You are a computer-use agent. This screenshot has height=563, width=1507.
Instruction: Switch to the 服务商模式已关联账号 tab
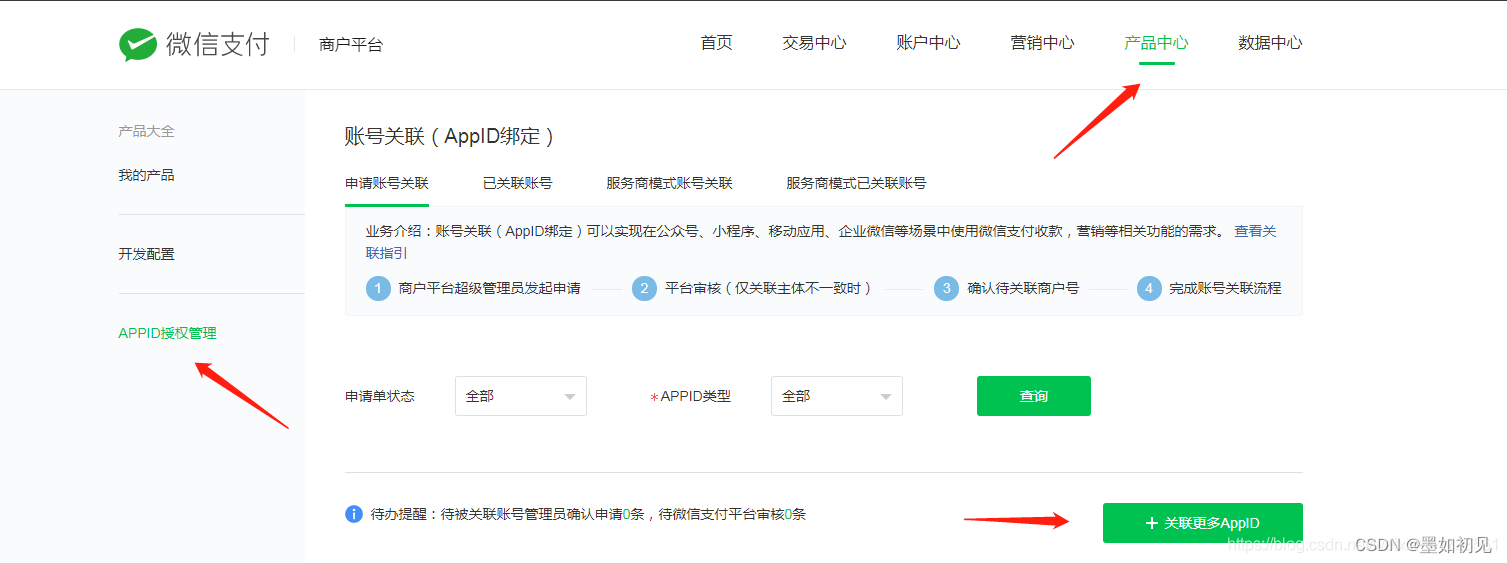(856, 183)
